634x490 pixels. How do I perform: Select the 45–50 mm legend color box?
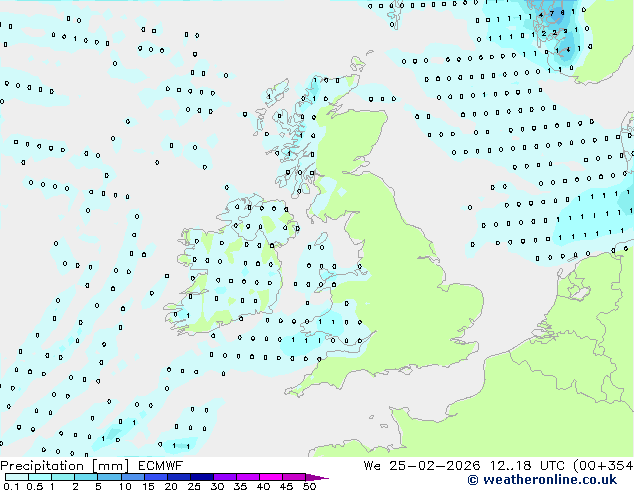click(x=294, y=477)
